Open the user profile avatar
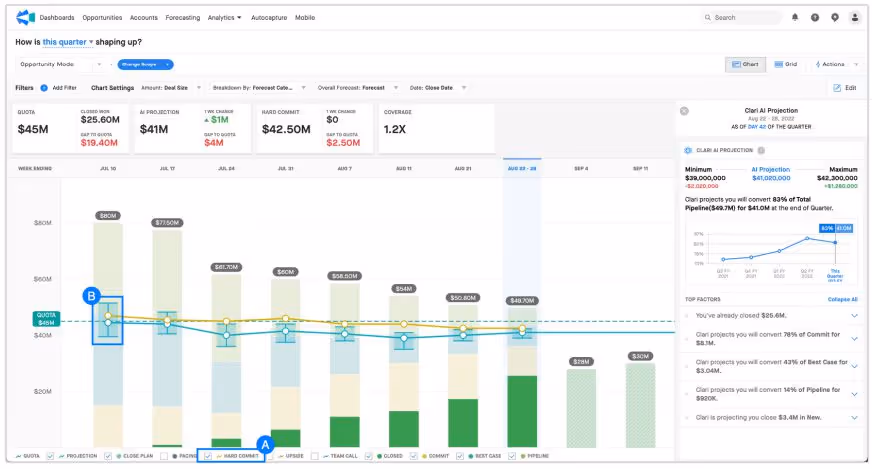872x469 pixels. point(855,17)
